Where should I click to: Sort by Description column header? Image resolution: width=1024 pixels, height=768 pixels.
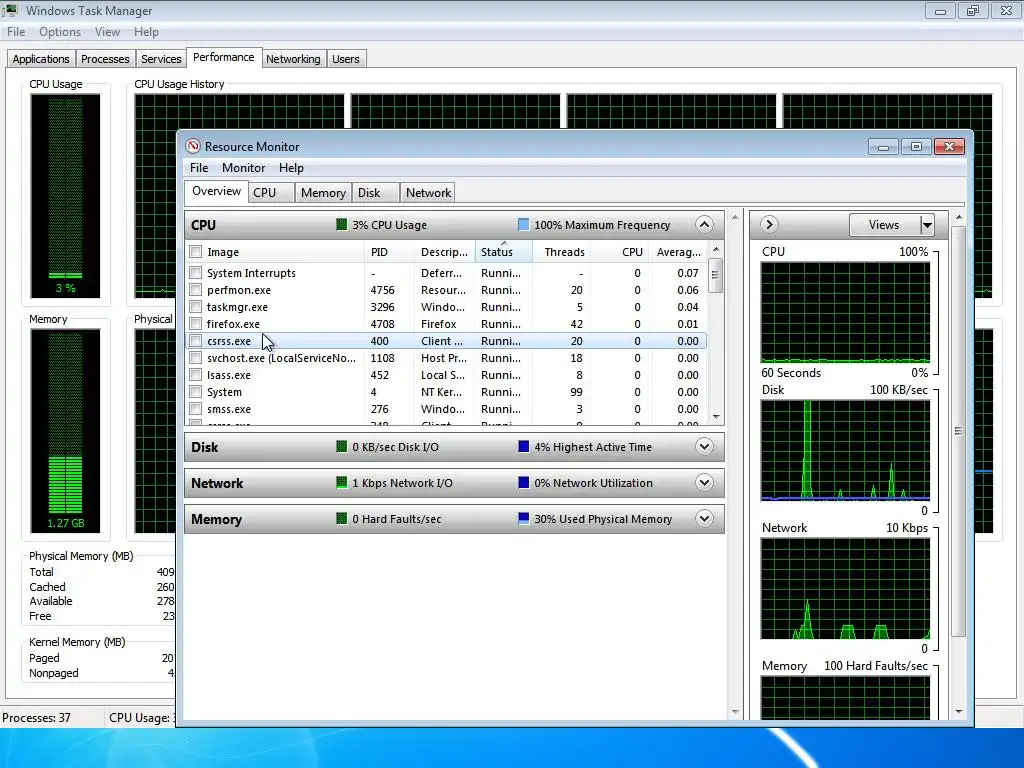444,252
